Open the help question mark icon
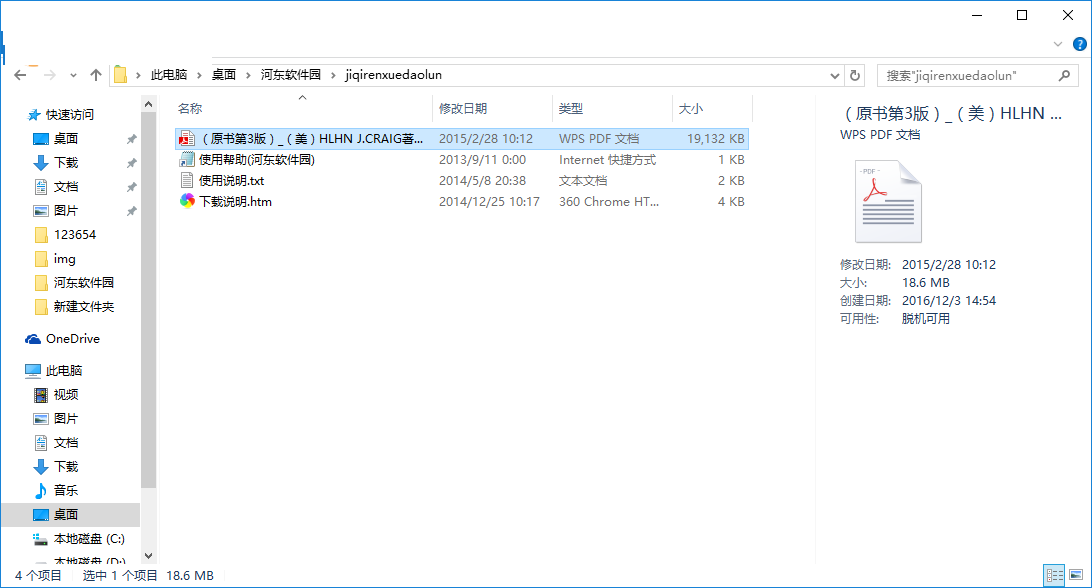Screen dimensions: 1092x588 (1079, 45)
